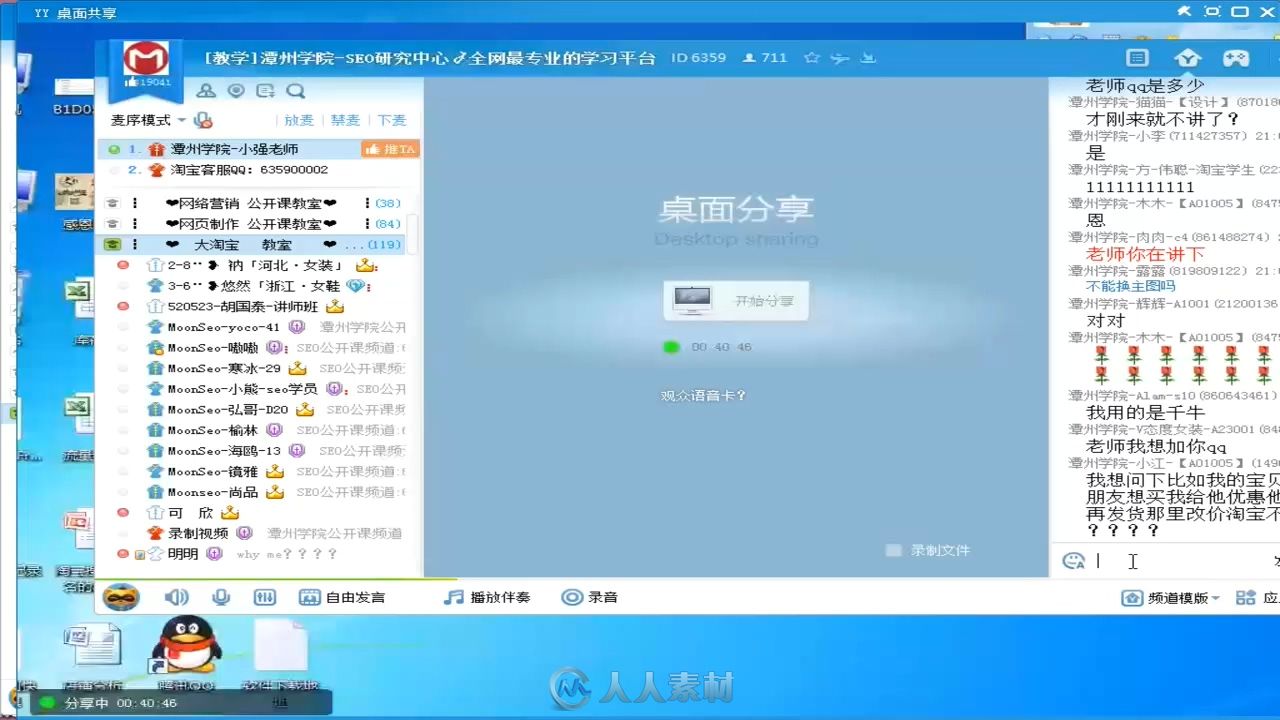Click the download tray icon after the airplane
Image resolution: width=1280 pixels, height=720 pixels.
click(x=868, y=58)
